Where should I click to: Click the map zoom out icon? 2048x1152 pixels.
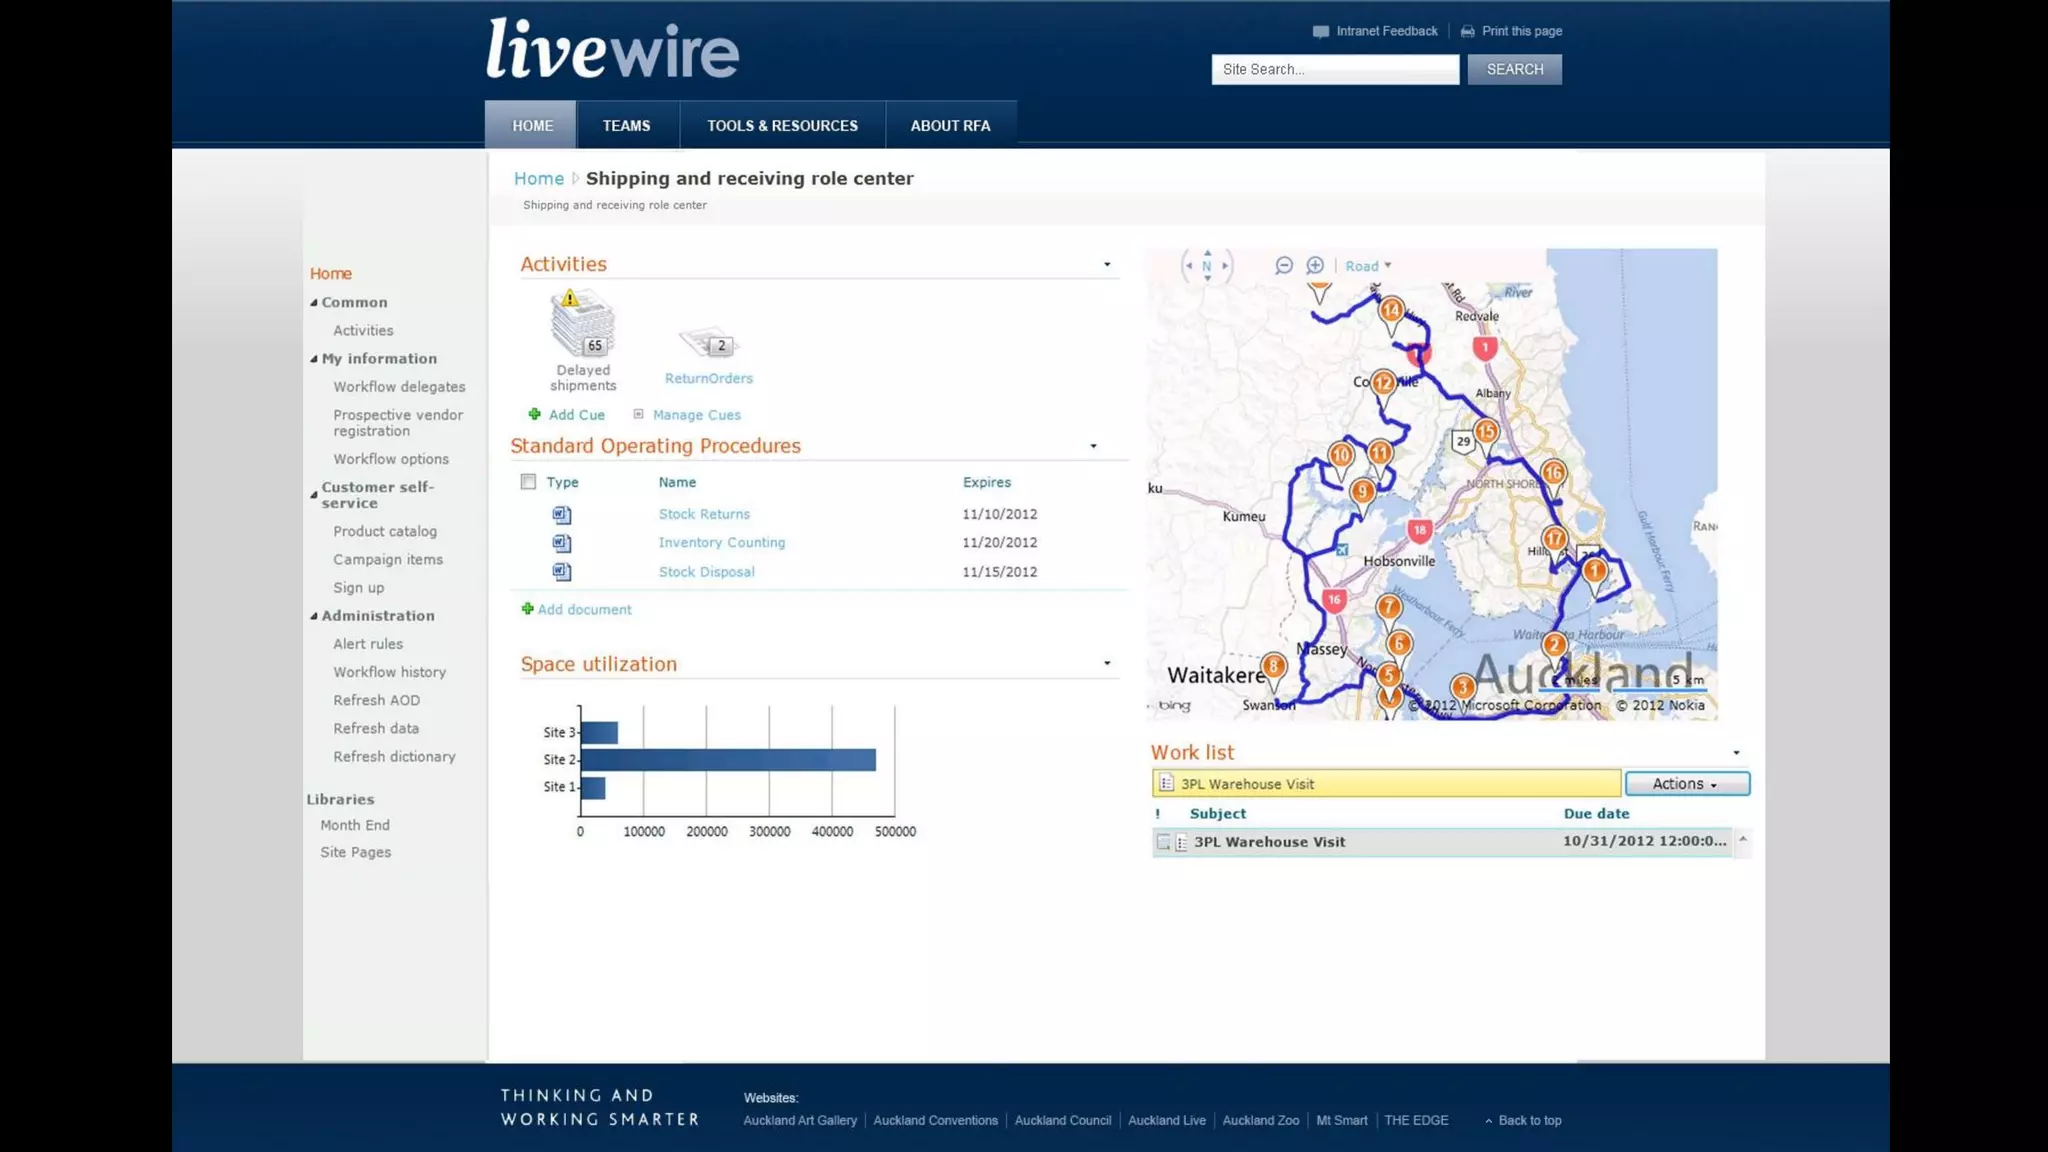[1284, 265]
